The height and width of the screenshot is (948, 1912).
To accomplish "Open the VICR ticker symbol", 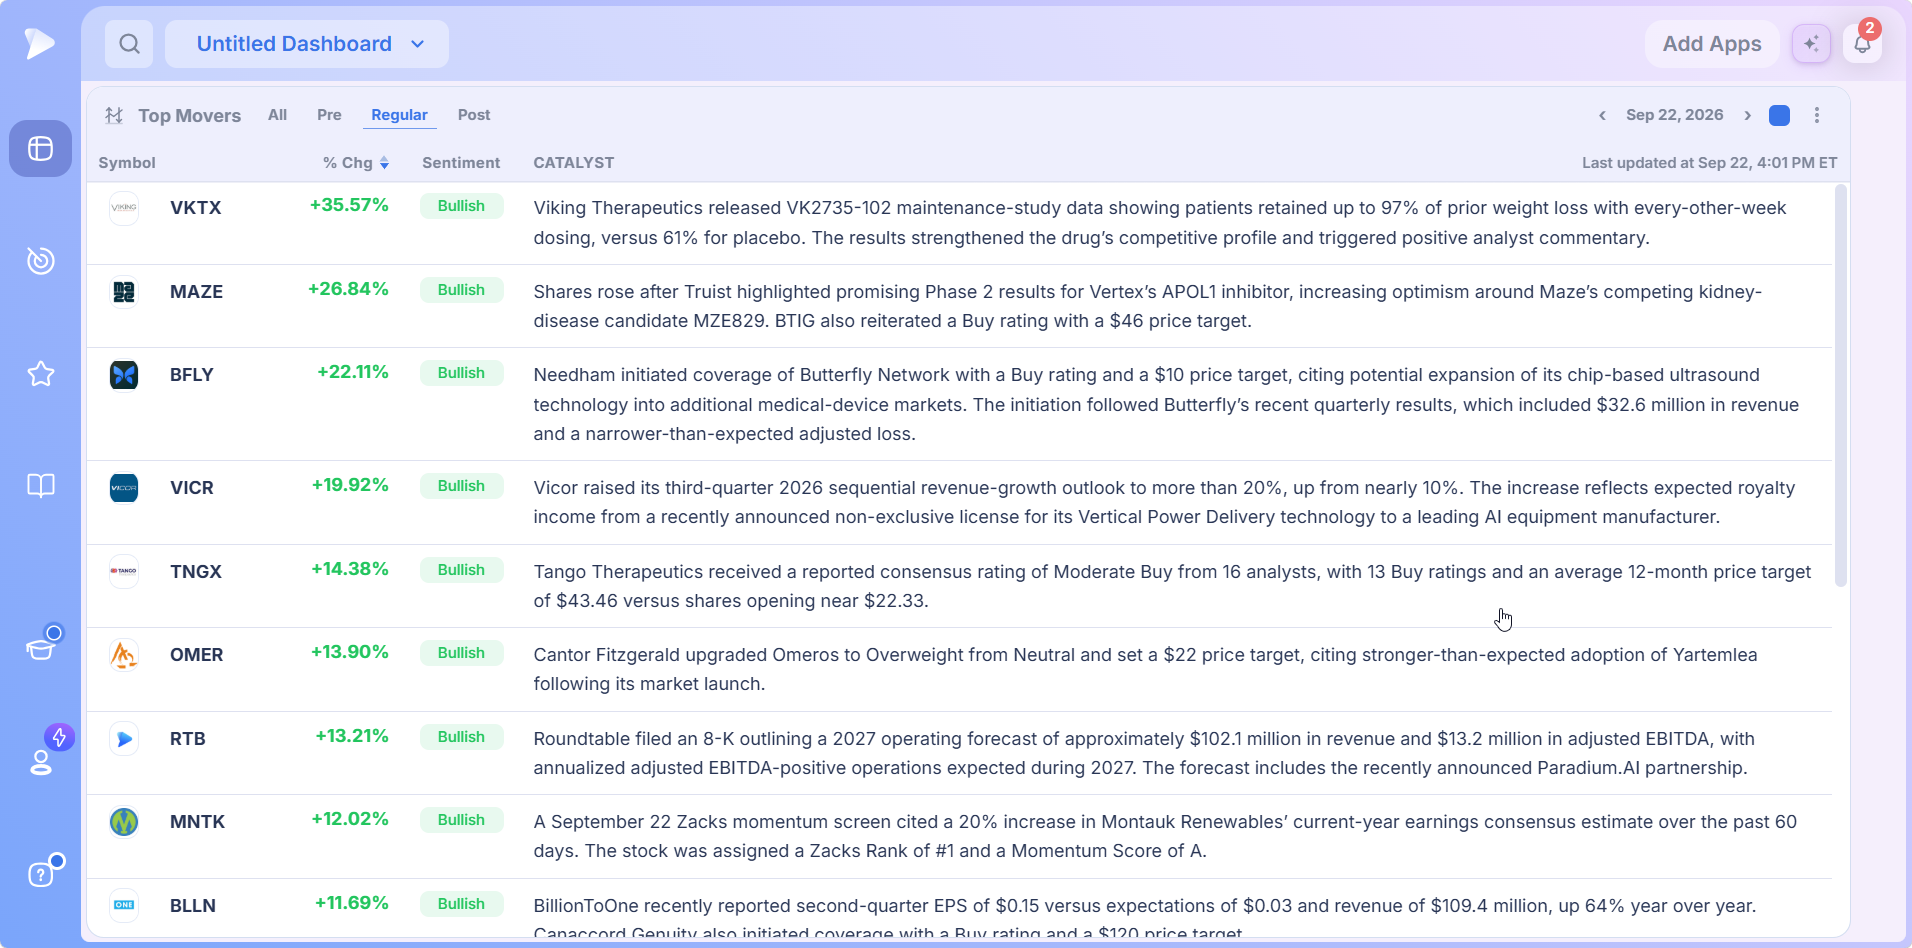I will click(192, 488).
